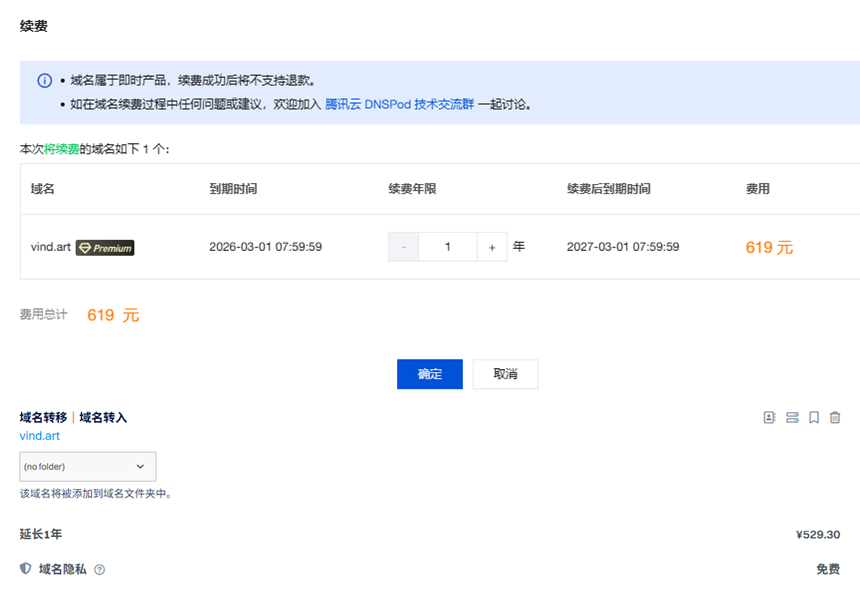
Task: Open the (no folder) dropdown
Action: (x=88, y=467)
